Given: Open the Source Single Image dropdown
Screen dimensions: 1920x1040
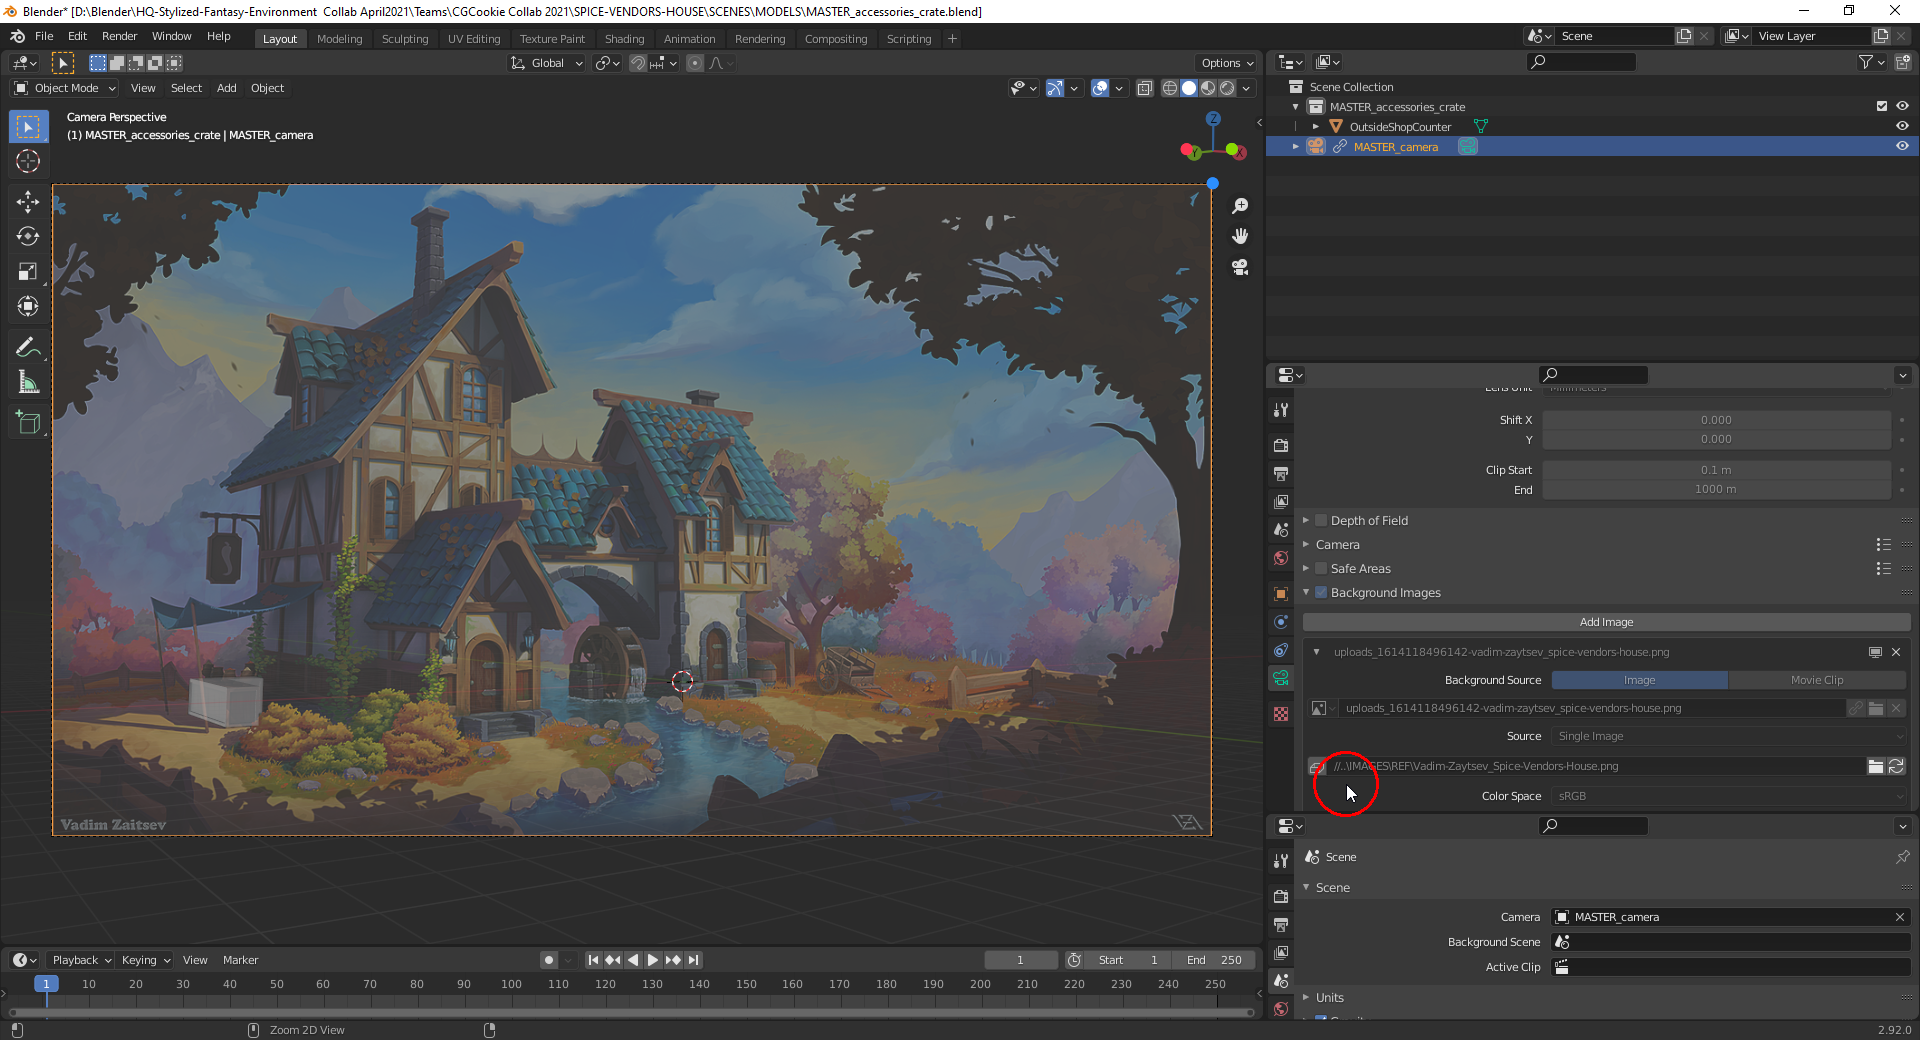Looking at the screenshot, I should coord(1729,736).
